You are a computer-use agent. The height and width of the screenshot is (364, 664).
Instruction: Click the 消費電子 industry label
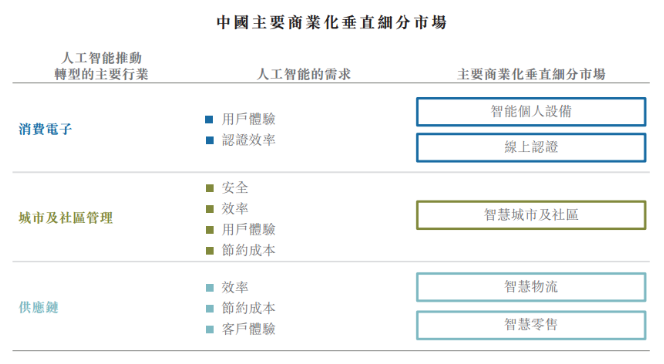click(x=45, y=129)
